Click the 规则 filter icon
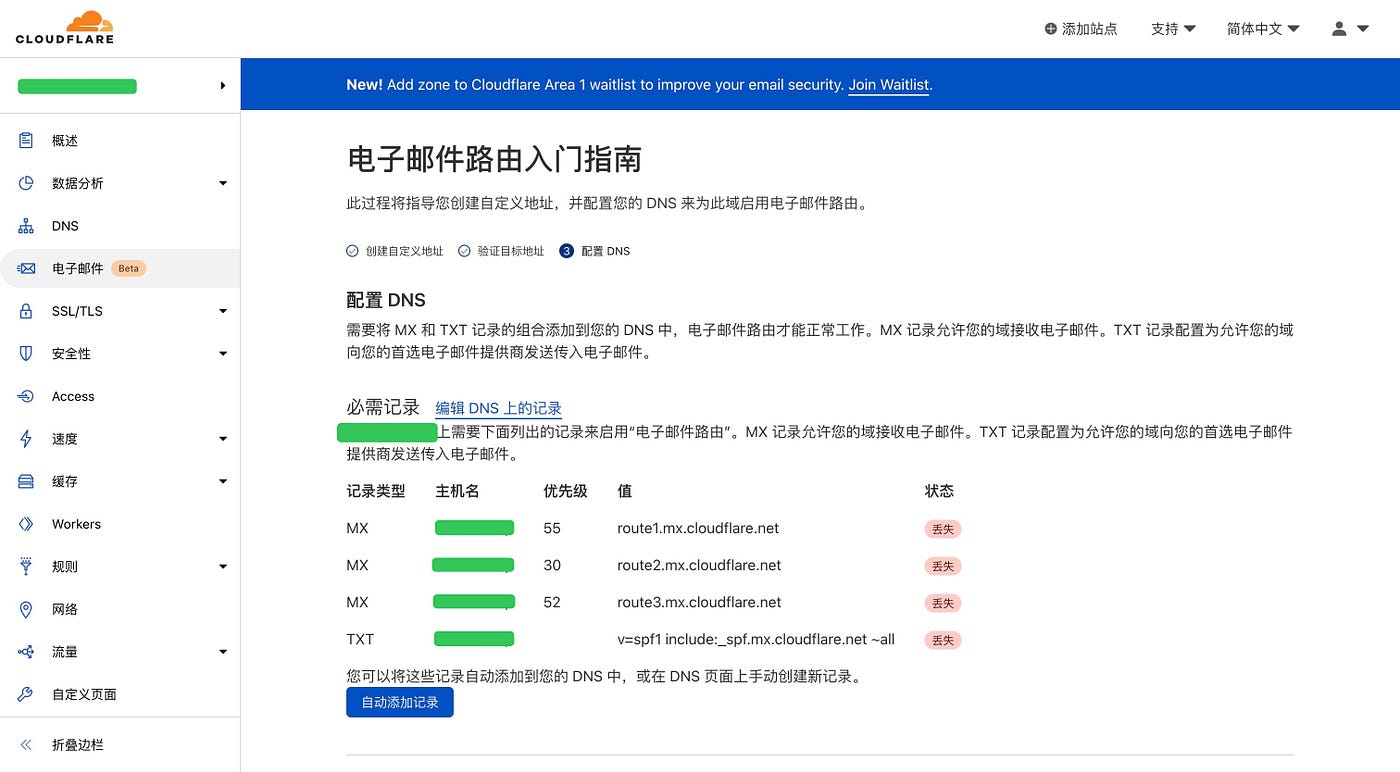Viewport: 1400px width, 772px height. [26, 566]
